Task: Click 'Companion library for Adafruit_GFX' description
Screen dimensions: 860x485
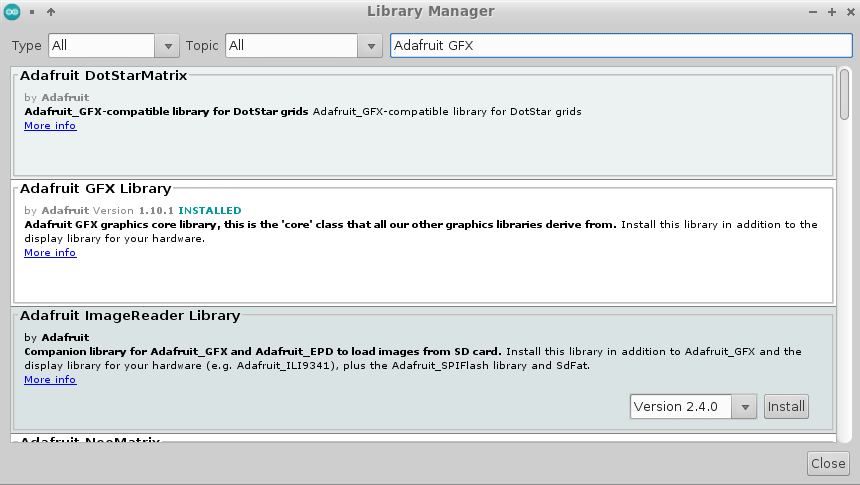Action: coord(262,351)
